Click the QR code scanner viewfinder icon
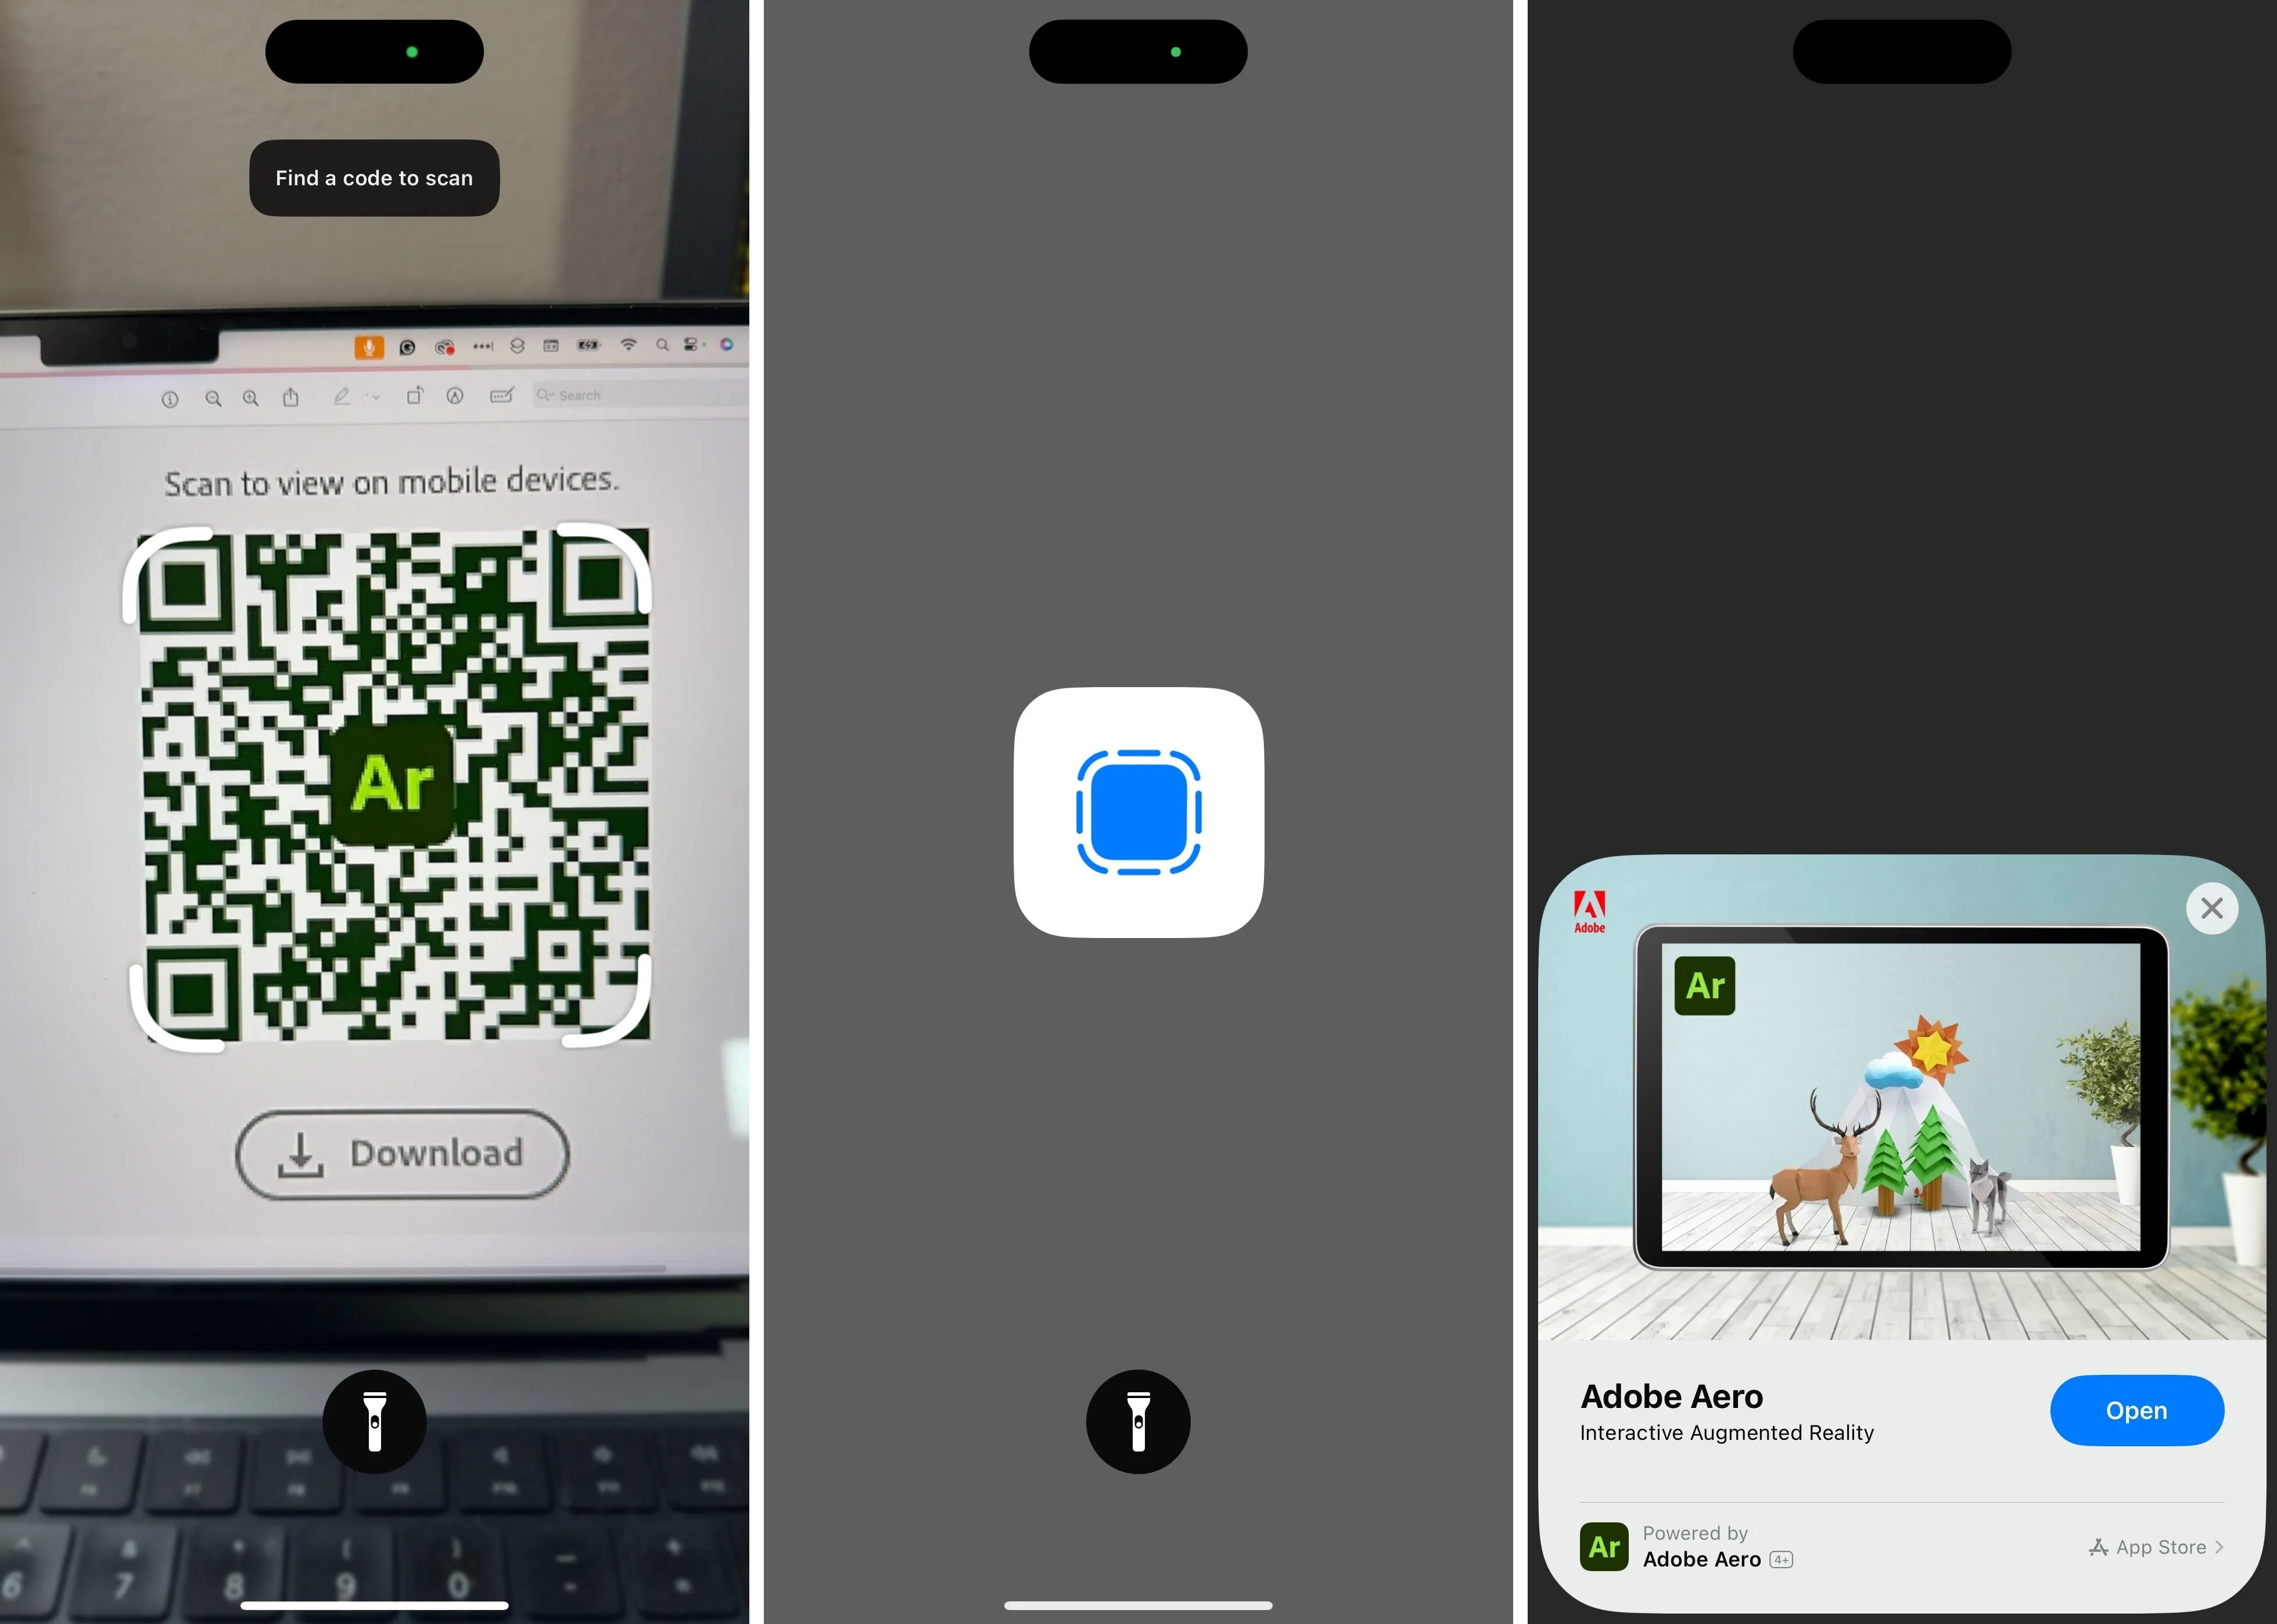Screen dimensions: 2277x1624 [1138, 812]
